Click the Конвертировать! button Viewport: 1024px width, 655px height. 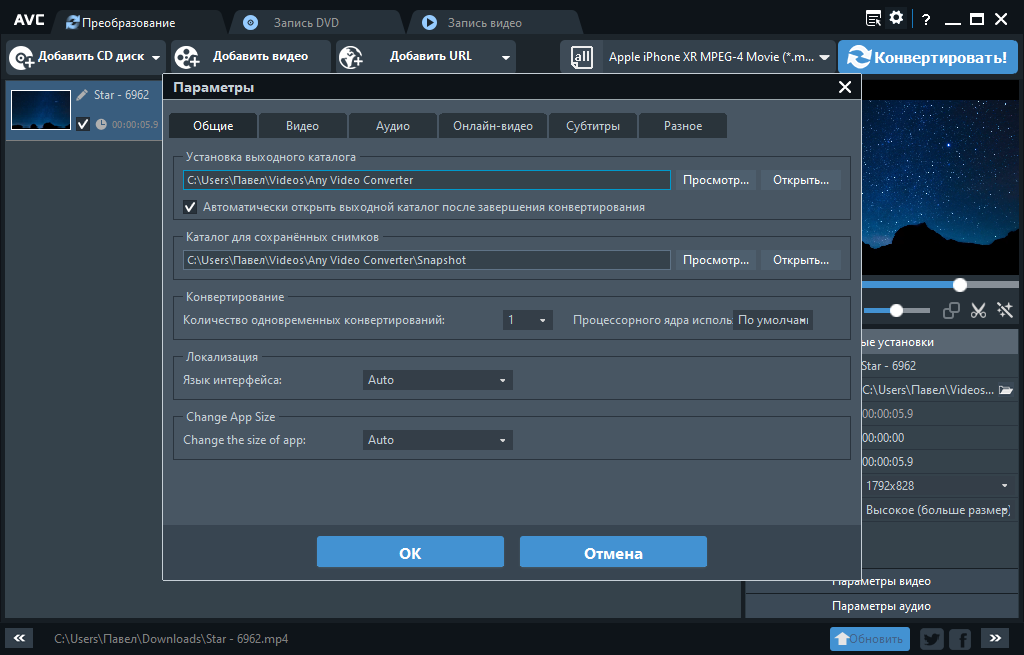(927, 57)
